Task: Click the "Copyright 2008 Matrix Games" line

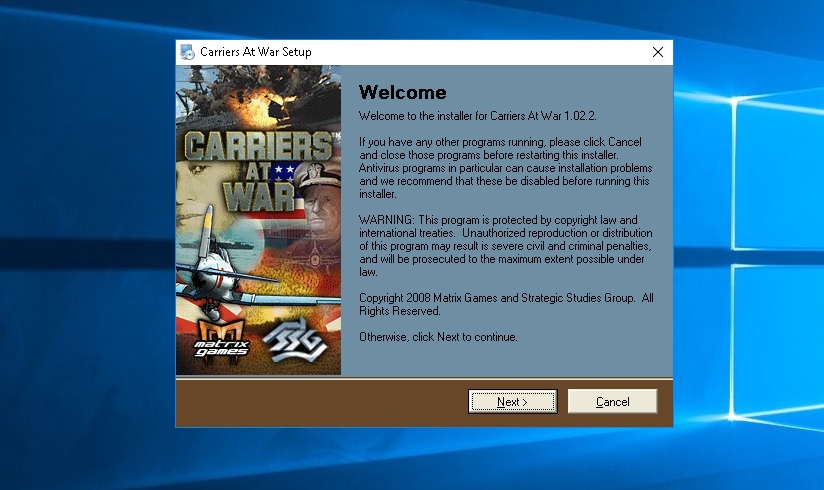Action: pyautogui.click(x=506, y=304)
